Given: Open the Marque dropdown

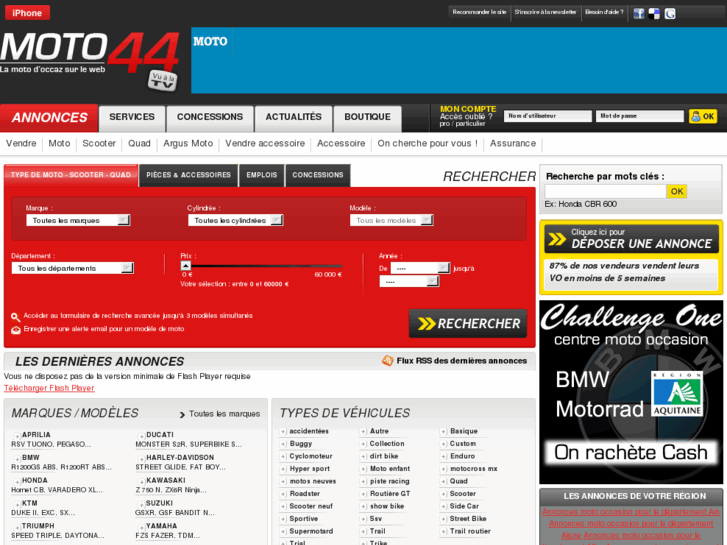Looking at the screenshot, I should point(78,220).
